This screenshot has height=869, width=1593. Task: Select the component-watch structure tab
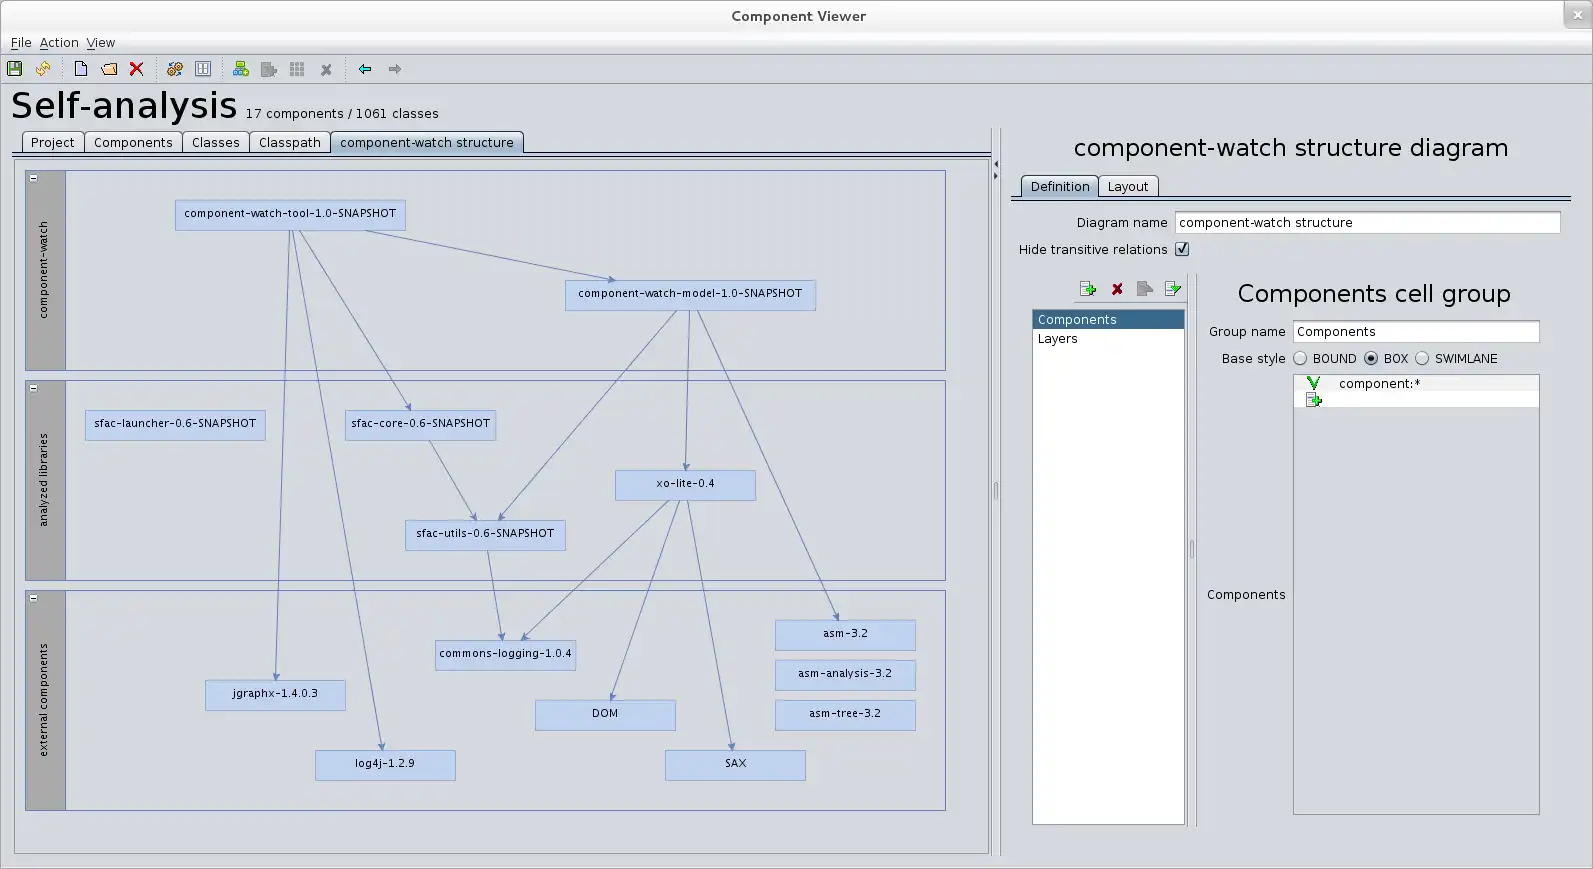[x=427, y=143]
